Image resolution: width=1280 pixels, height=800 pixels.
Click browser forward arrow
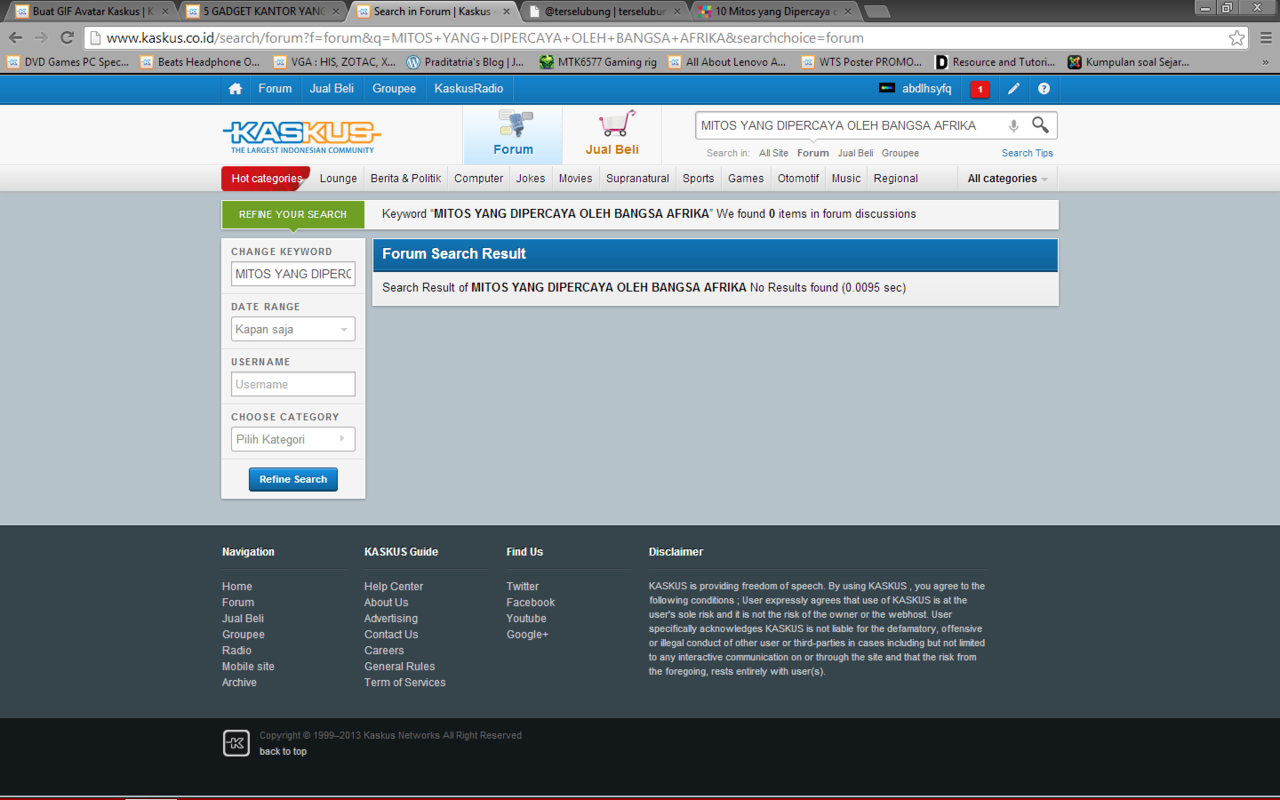tap(41, 38)
